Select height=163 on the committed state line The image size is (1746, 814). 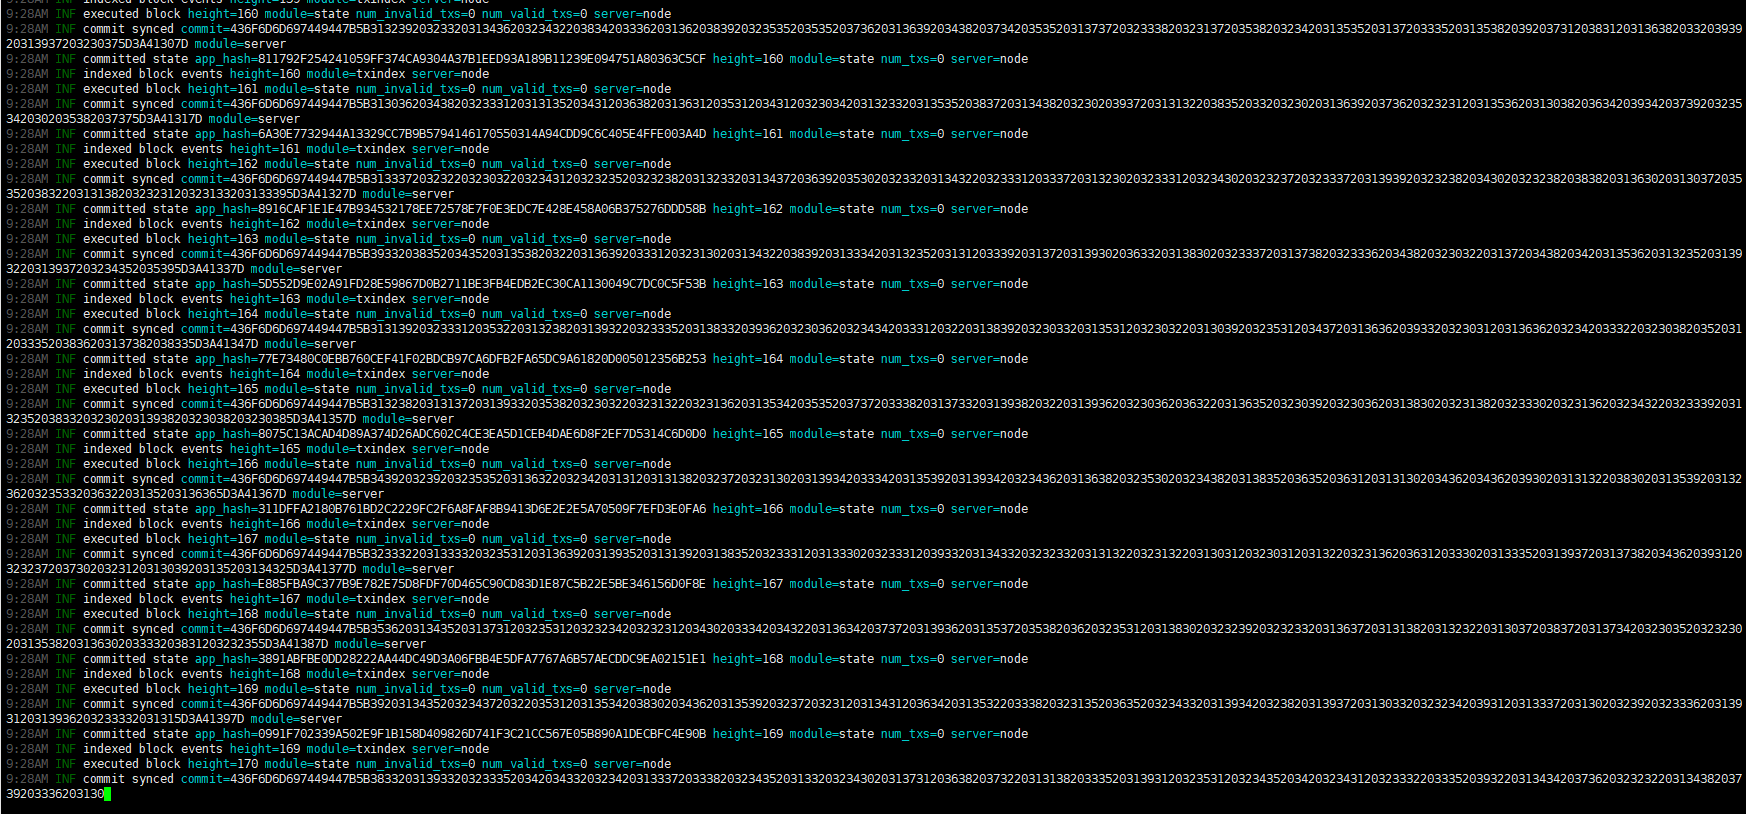tap(748, 284)
